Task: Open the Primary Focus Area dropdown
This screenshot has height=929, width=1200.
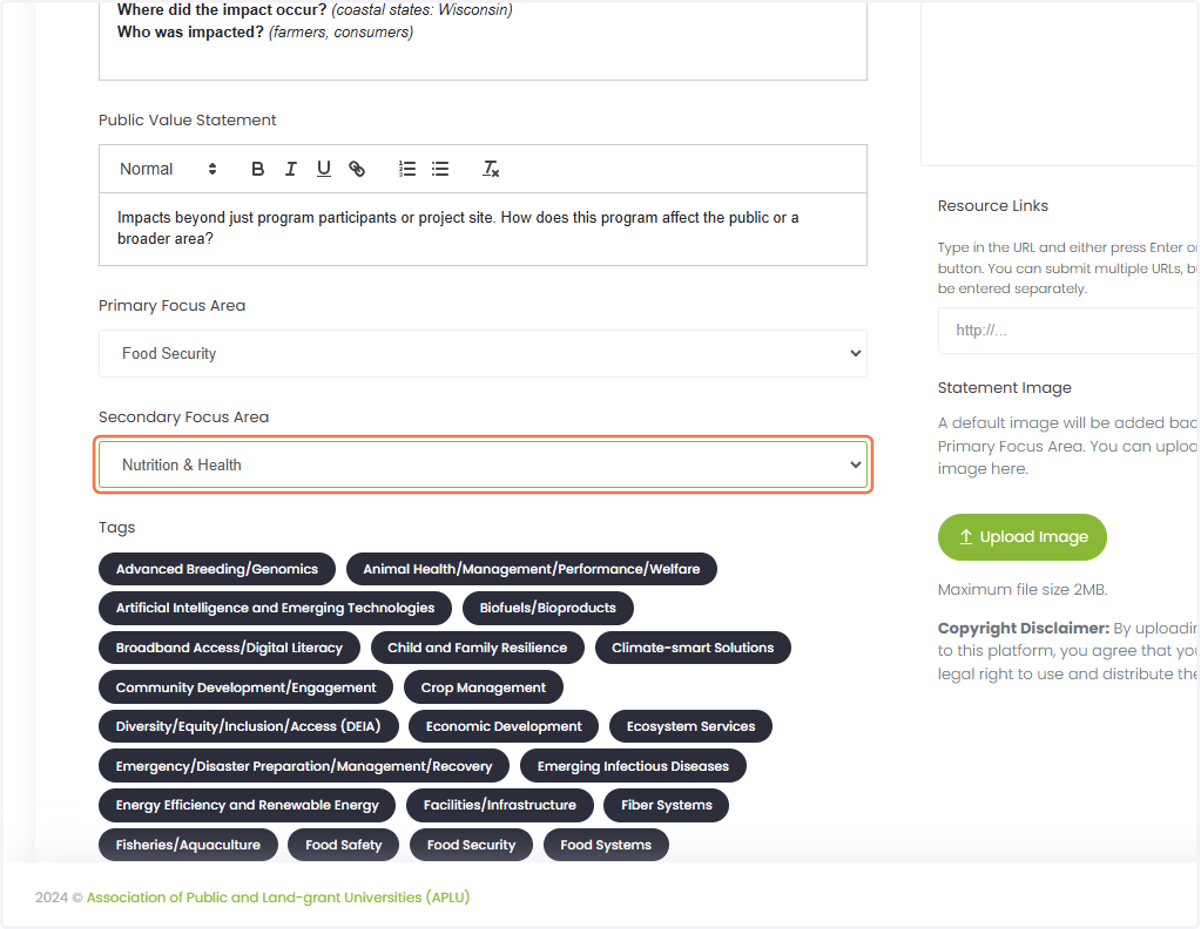Action: click(483, 353)
